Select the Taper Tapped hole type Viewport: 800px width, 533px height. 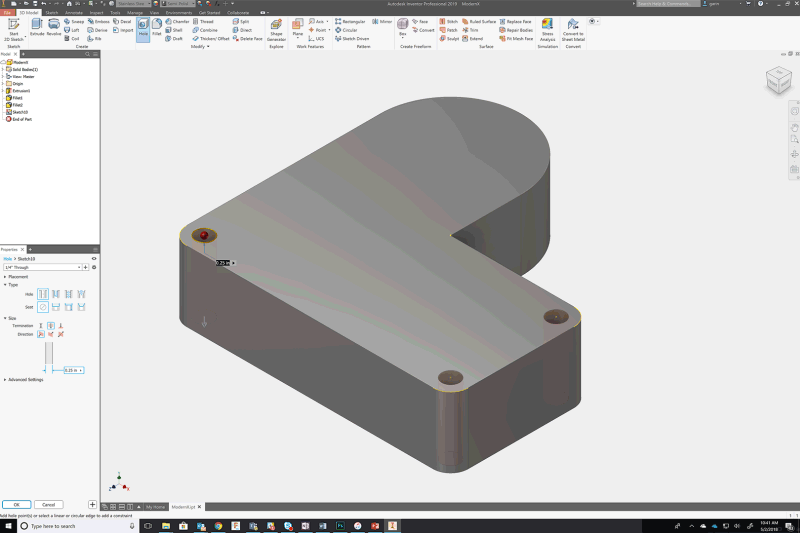(x=81, y=294)
